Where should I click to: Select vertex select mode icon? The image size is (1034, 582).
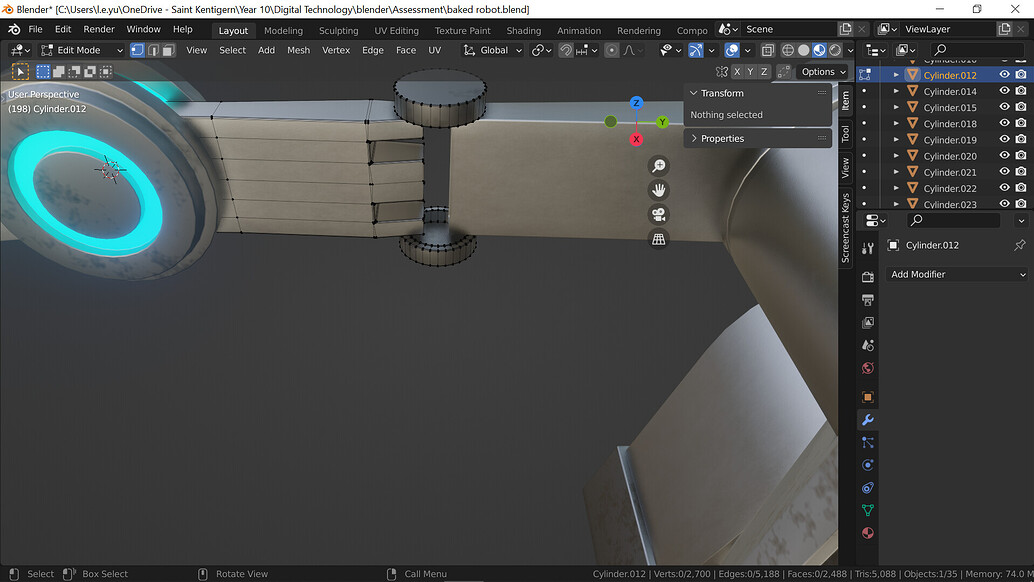137,50
